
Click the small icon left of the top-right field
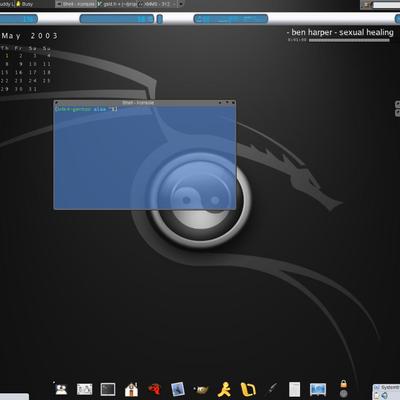[366, 5]
